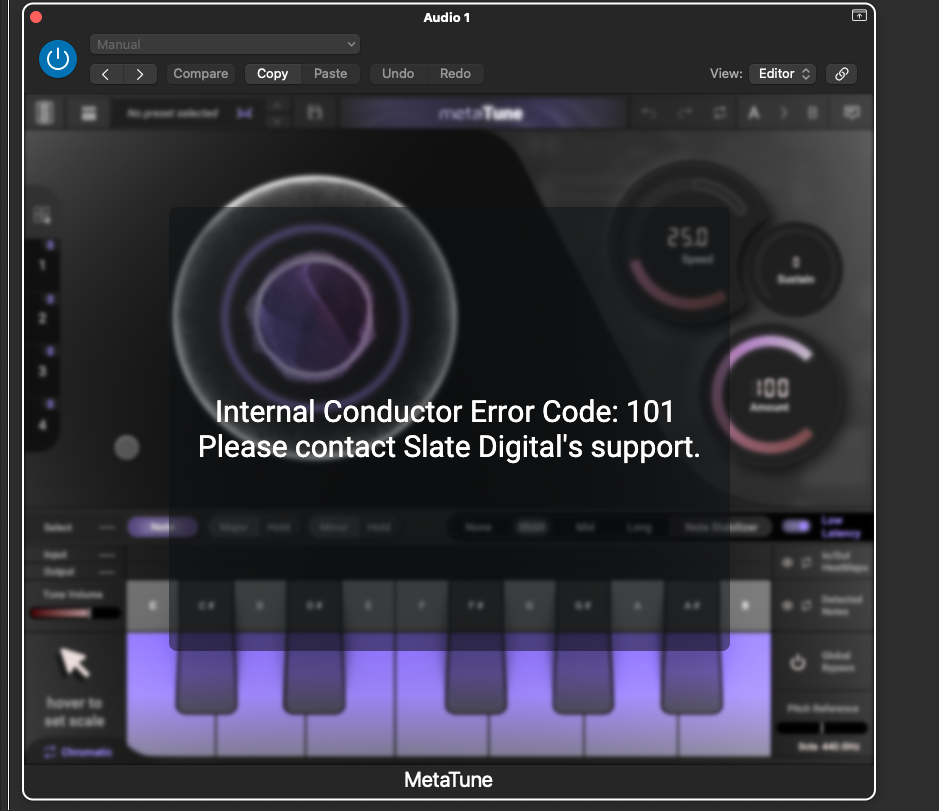Click the metaTune A compare icon
This screenshot has height=811, width=939.
tap(754, 113)
